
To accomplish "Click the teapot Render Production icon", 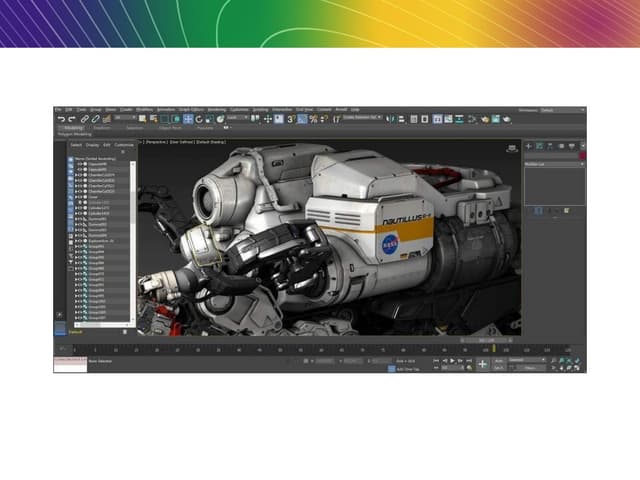I will [x=507, y=118].
